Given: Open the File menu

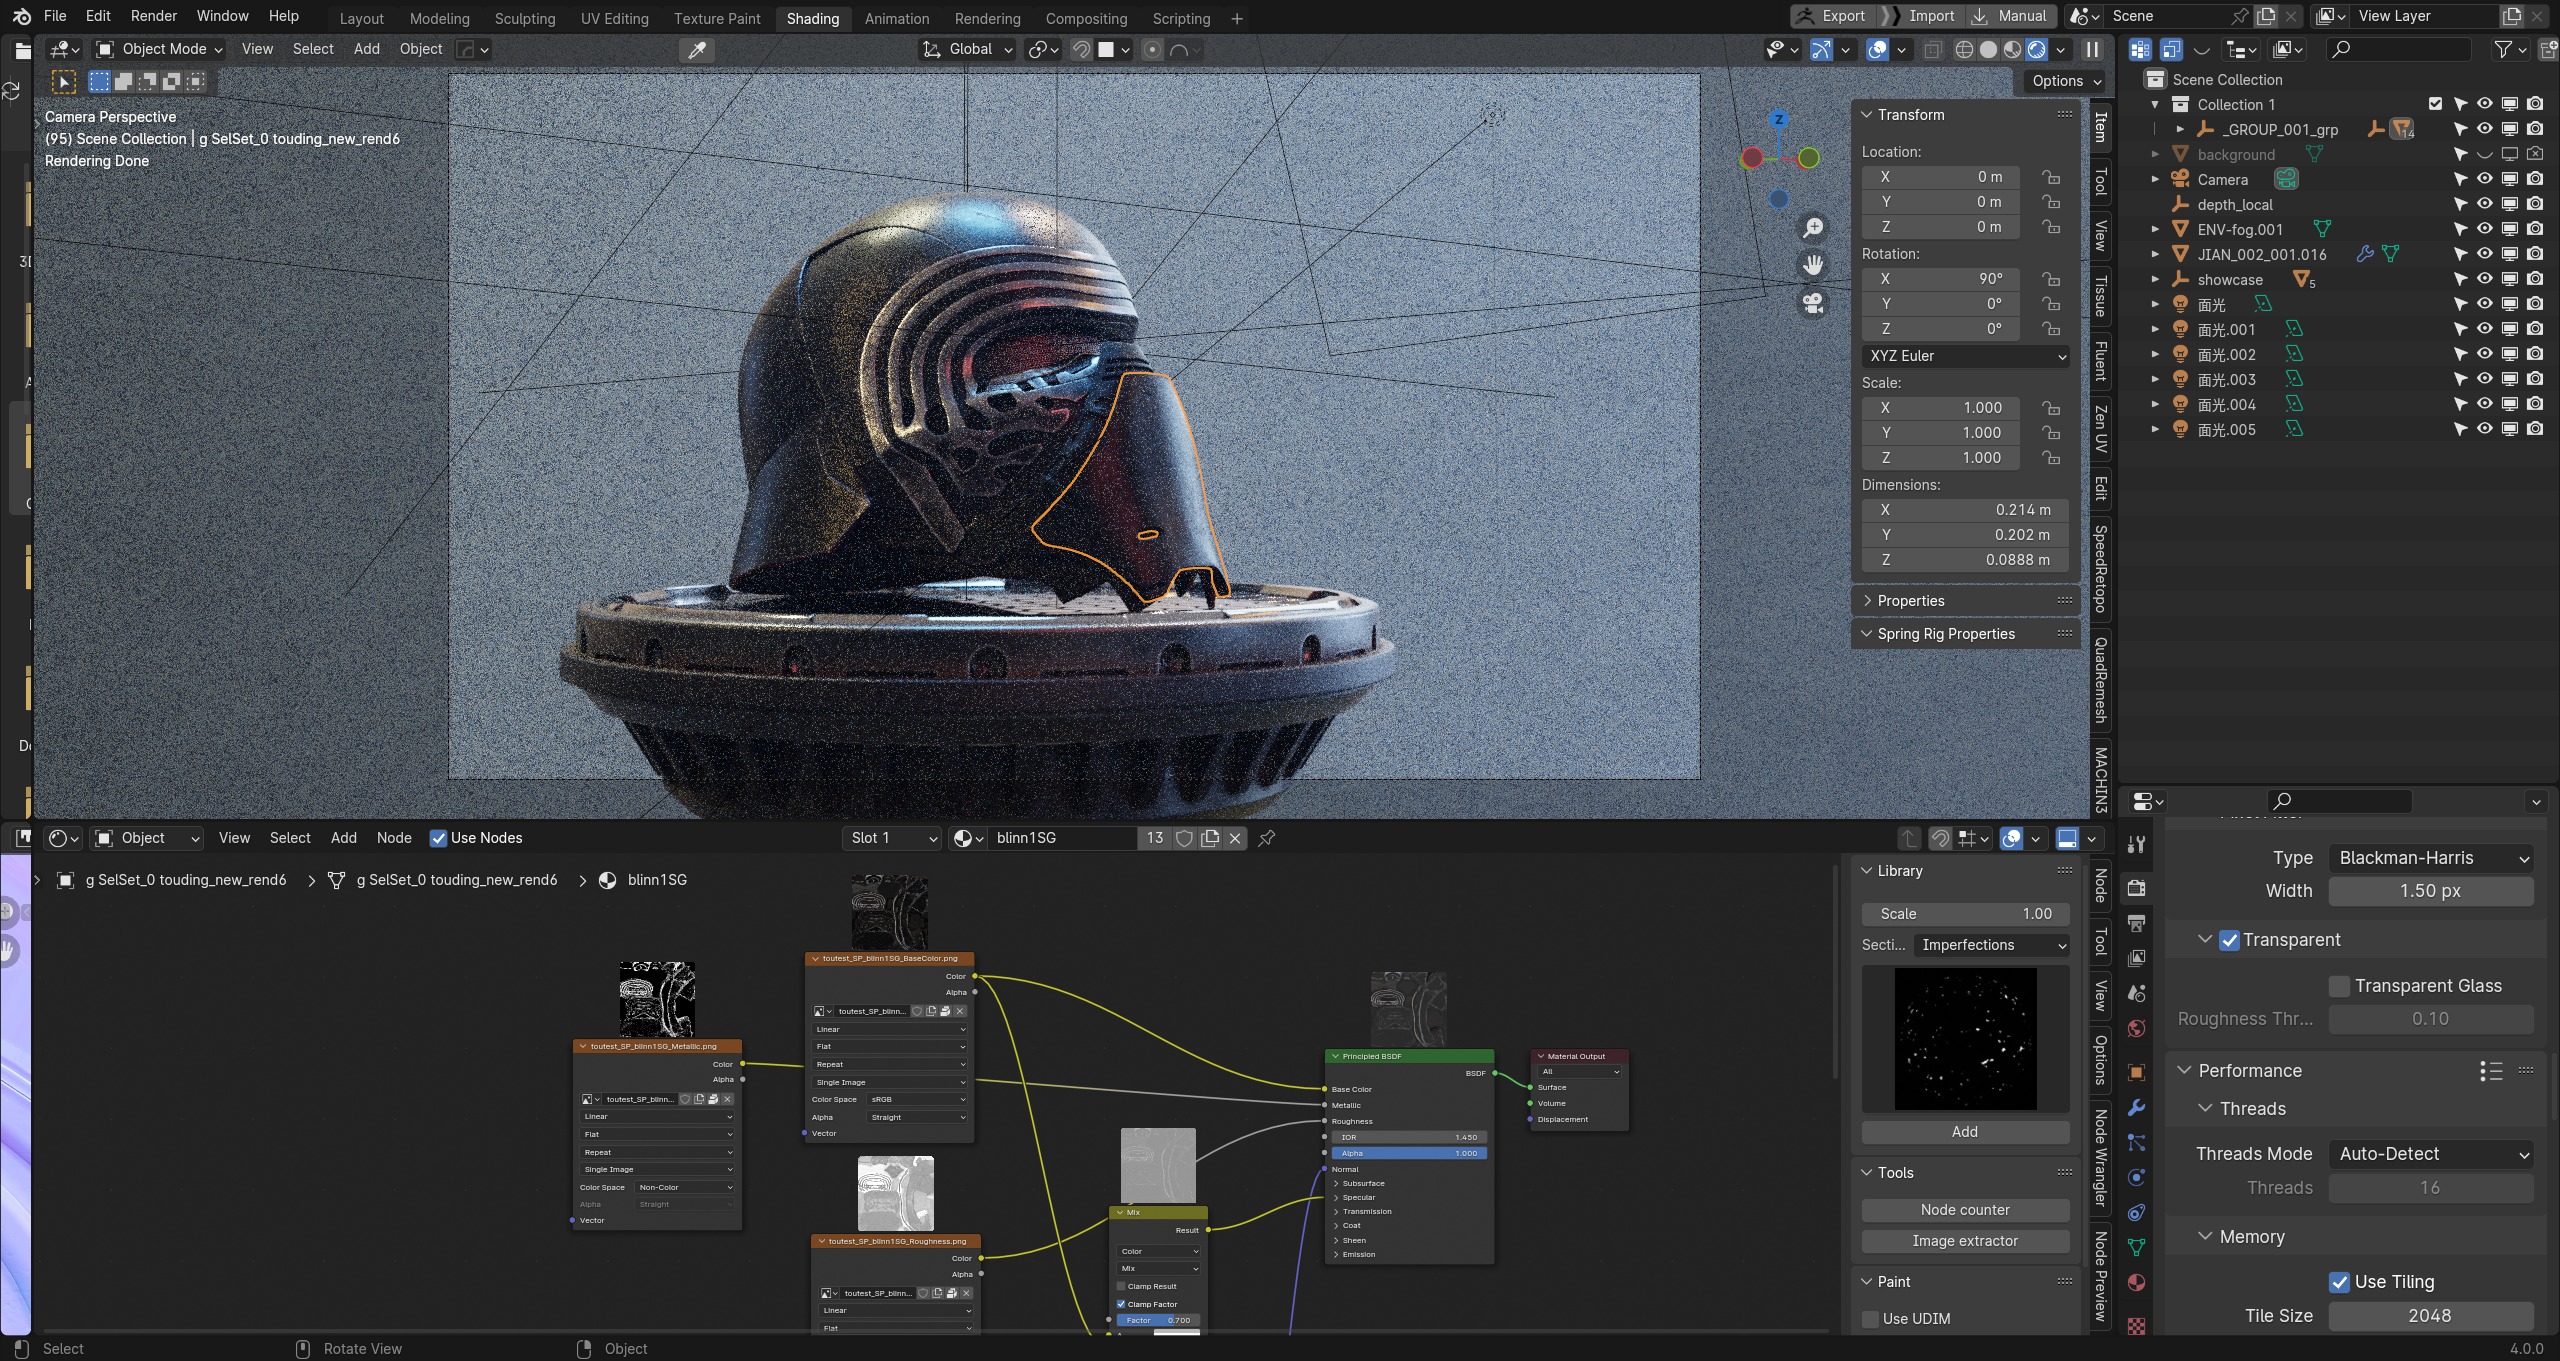Looking at the screenshot, I should (55, 16).
